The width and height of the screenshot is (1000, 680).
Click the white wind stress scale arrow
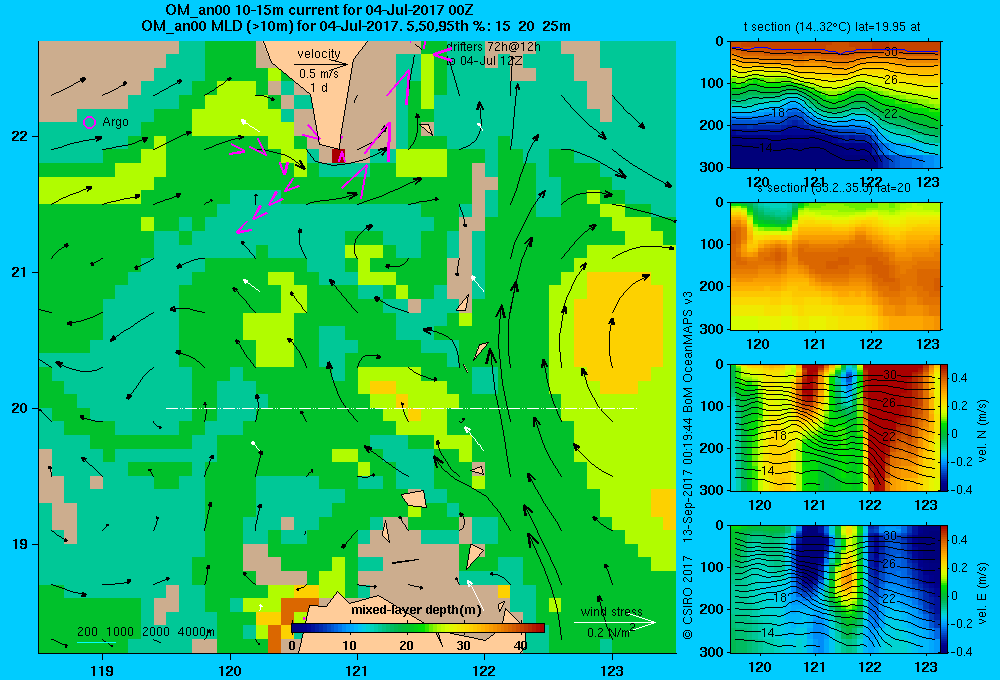614,622
